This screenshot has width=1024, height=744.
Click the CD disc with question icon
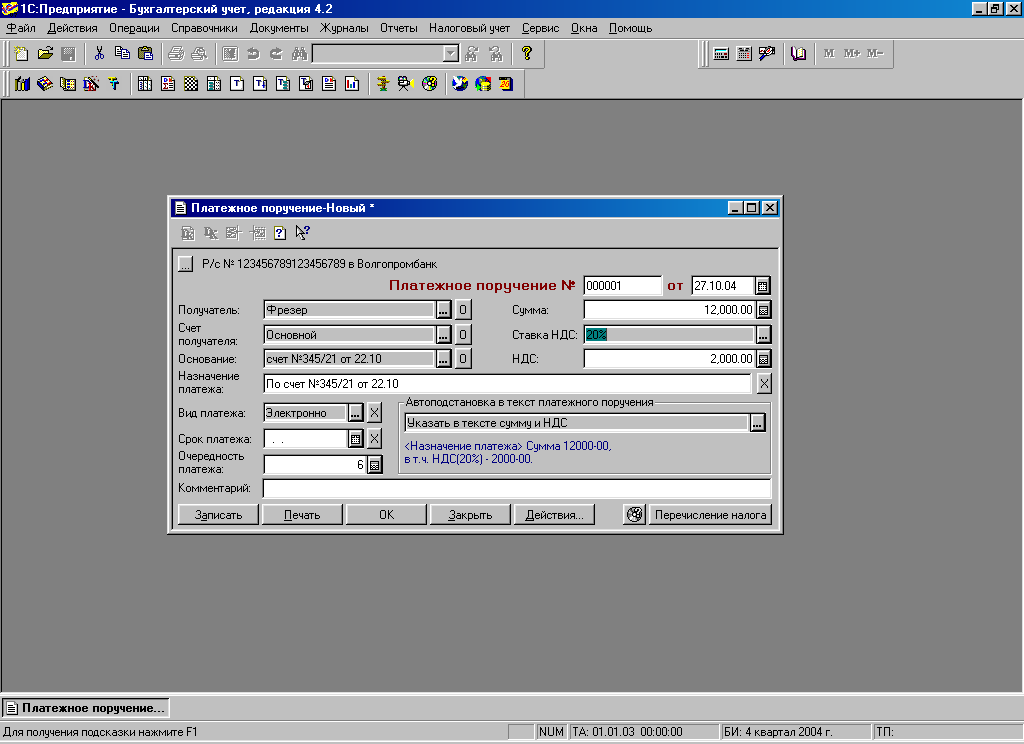(x=429, y=84)
